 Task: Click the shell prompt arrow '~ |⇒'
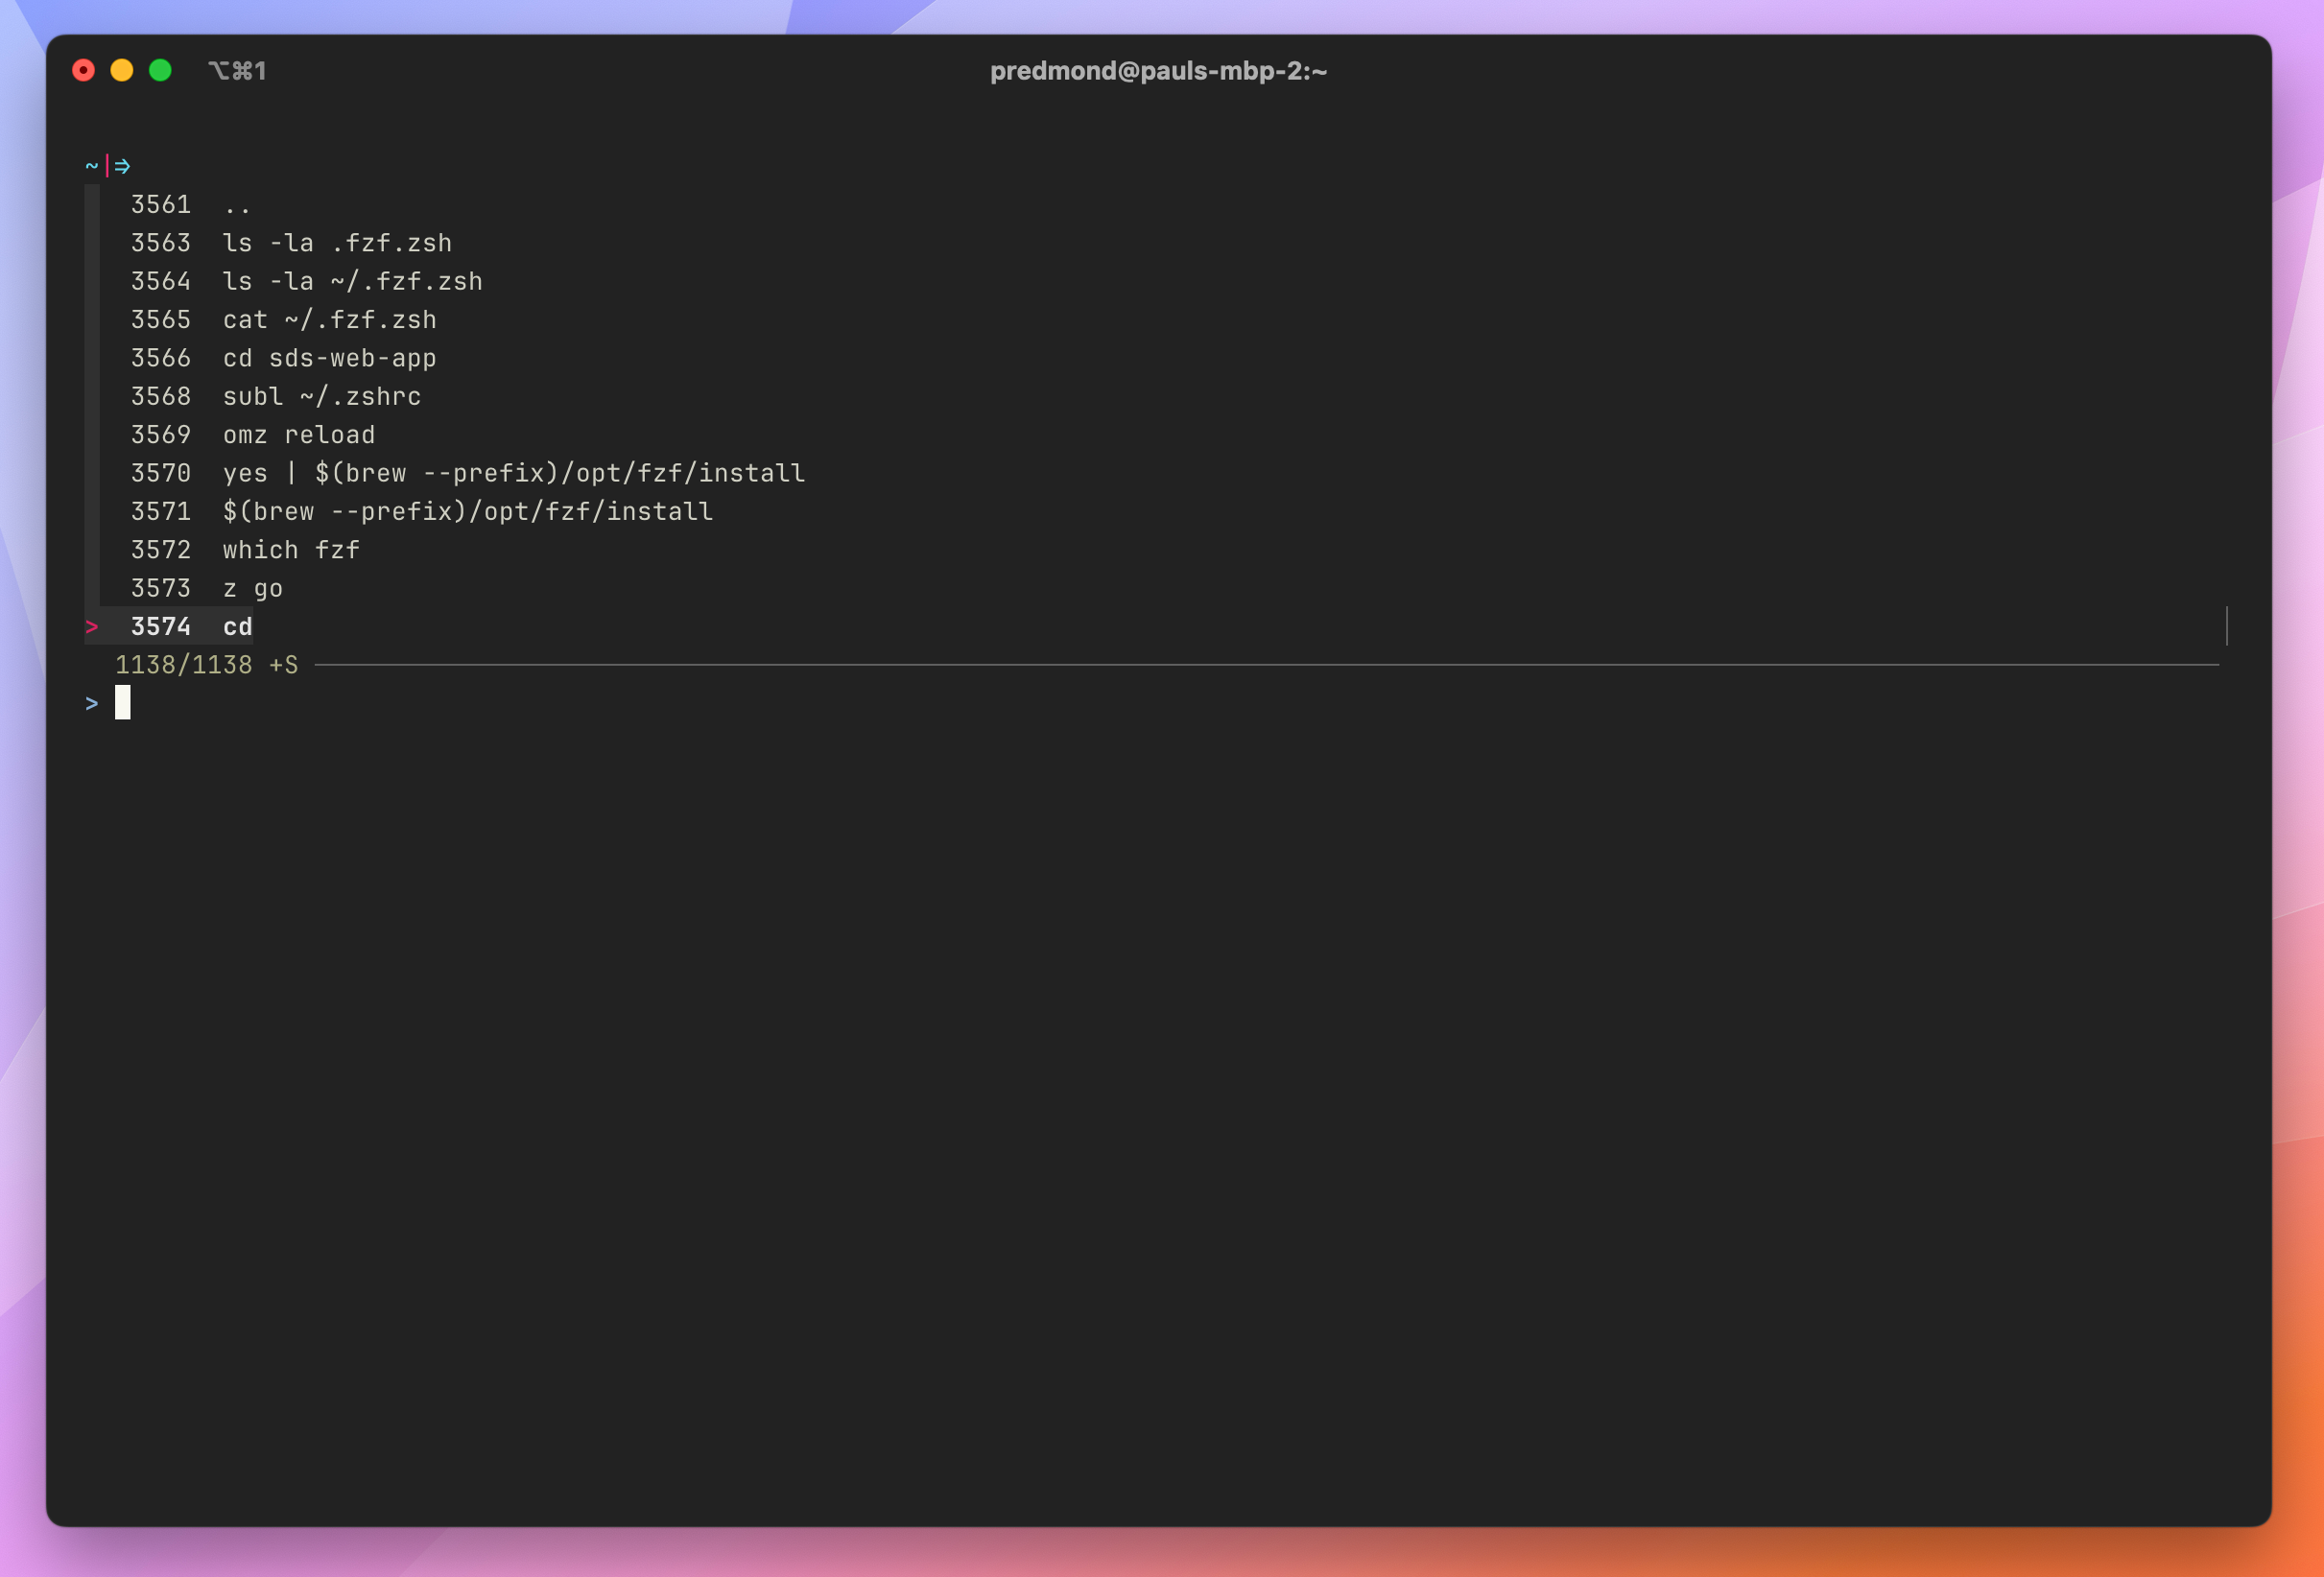108,166
